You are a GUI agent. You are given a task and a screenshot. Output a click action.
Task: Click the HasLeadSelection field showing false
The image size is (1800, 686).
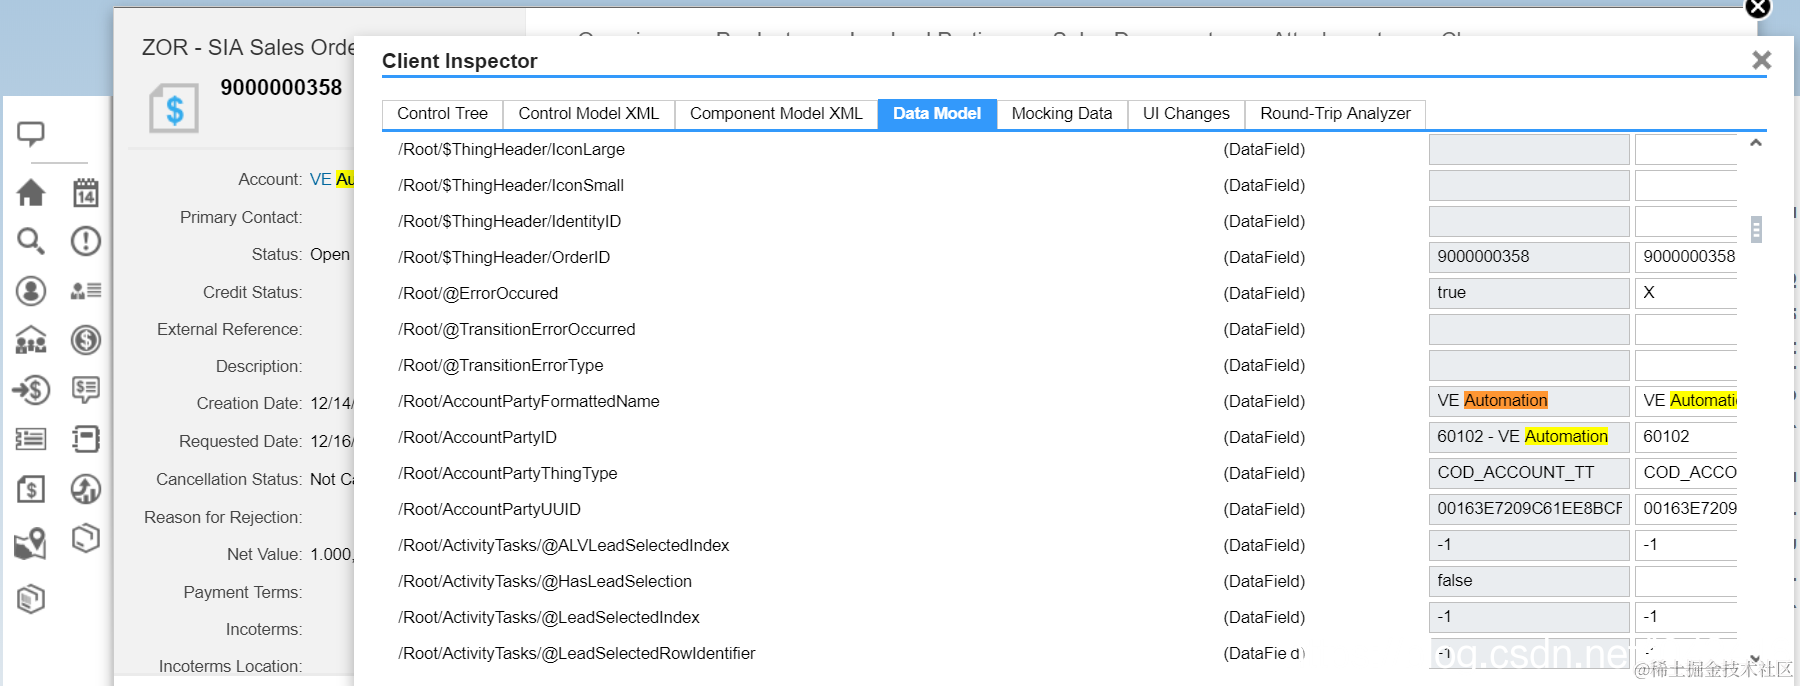(1529, 581)
